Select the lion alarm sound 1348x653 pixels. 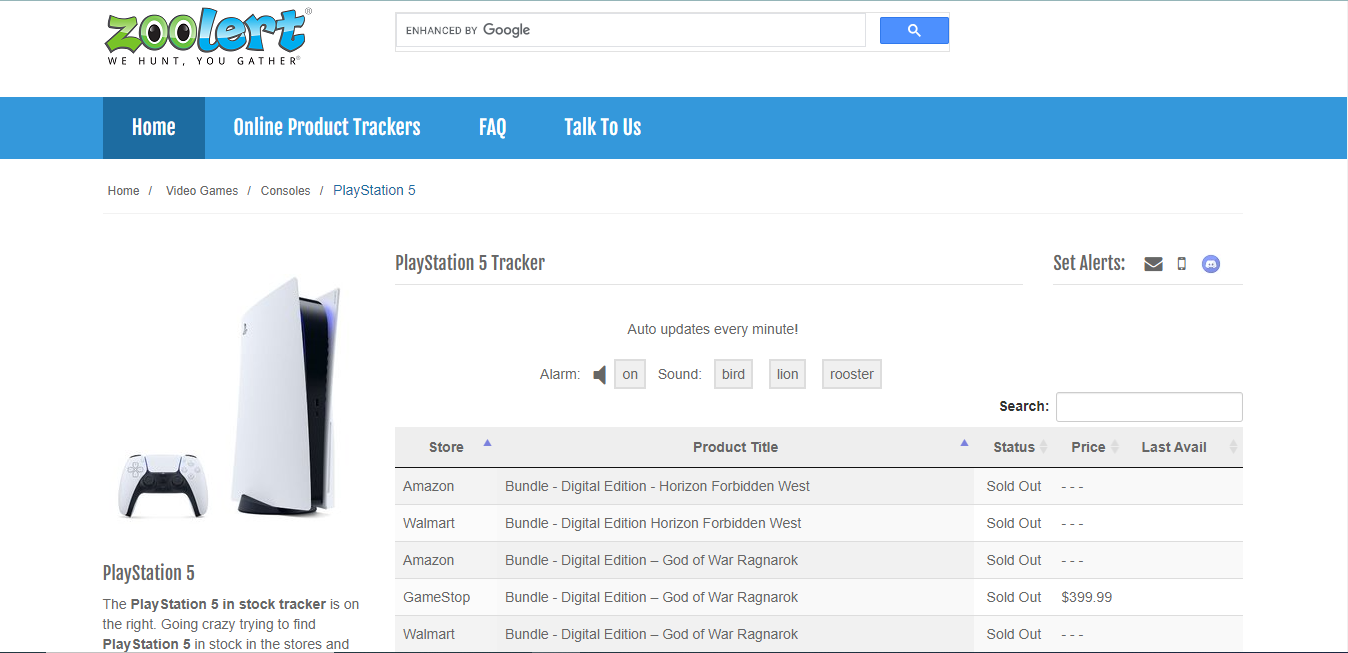(788, 374)
